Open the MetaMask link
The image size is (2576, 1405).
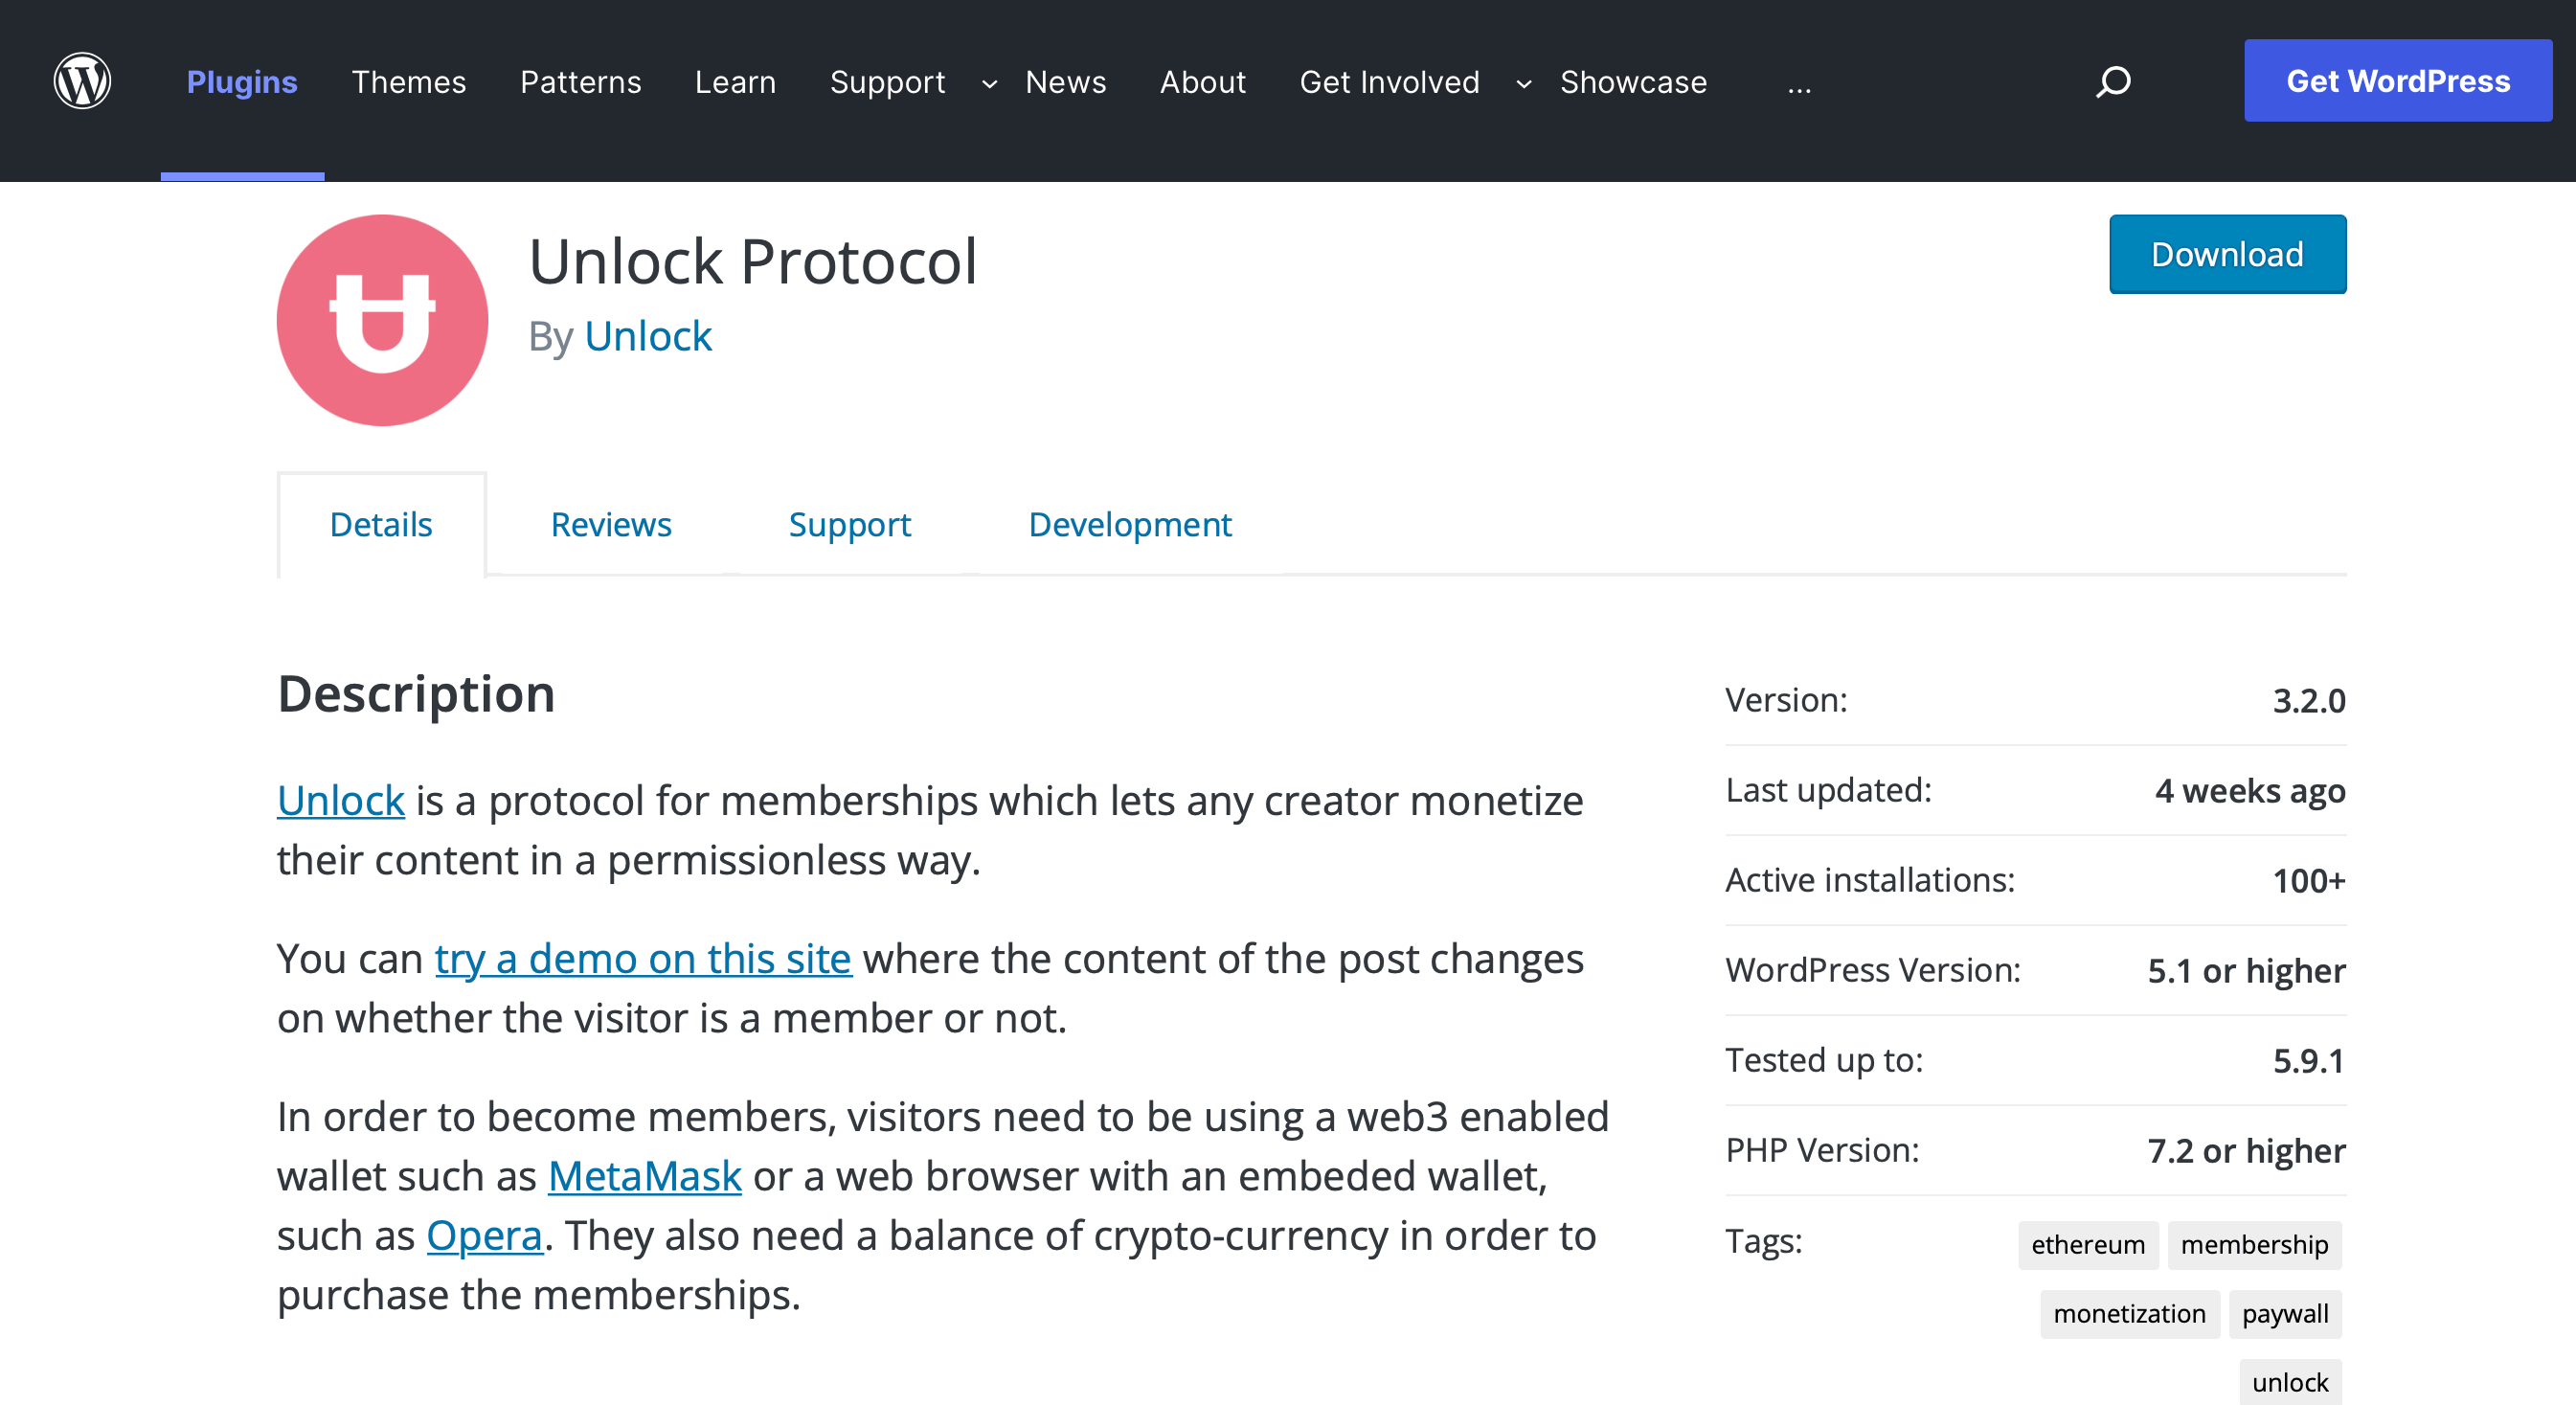click(645, 1176)
